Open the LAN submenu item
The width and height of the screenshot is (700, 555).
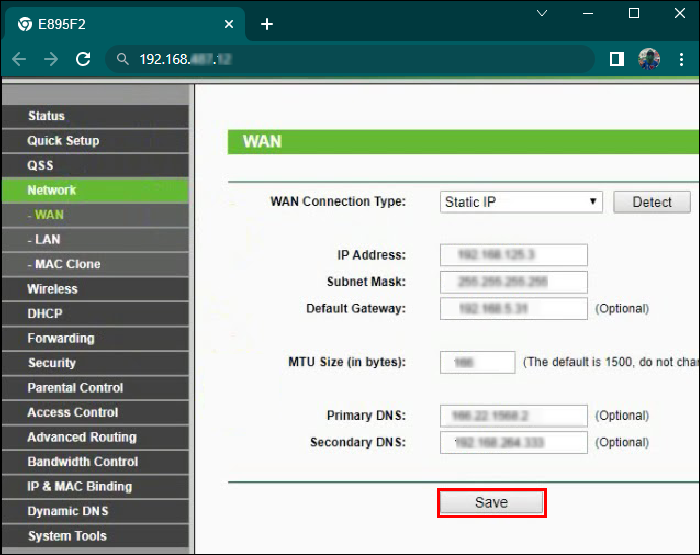pyautogui.click(x=96, y=239)
